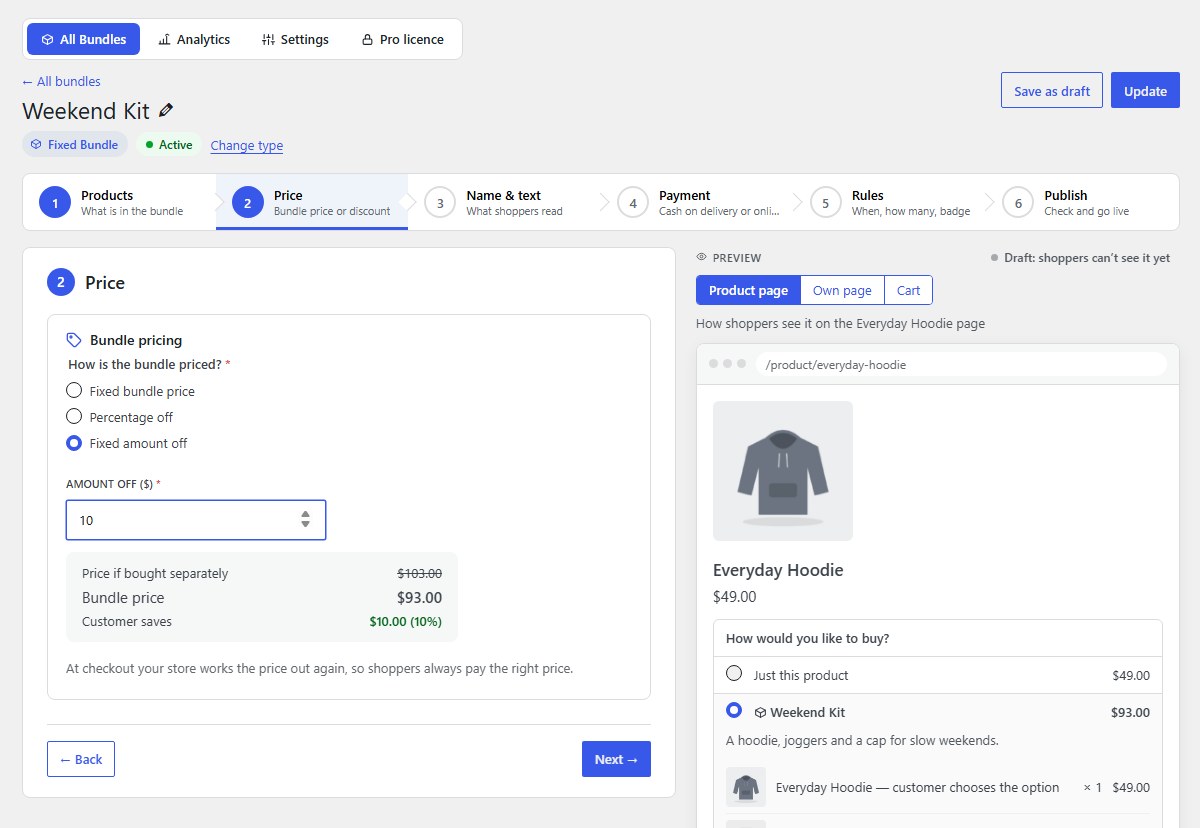Click the Change type link
This screenshot has width=1200, height=828.
coord(247,145)
